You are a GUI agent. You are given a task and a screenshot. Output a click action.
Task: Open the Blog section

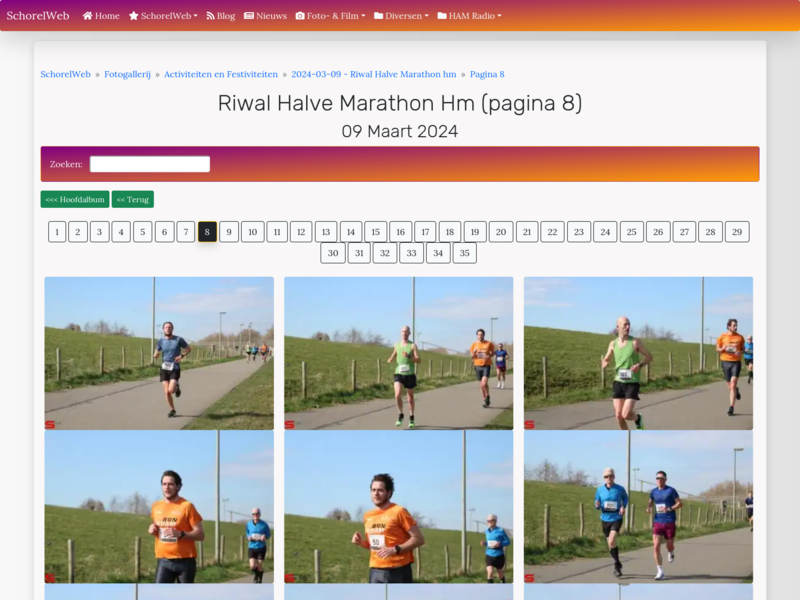coord(220,16)
